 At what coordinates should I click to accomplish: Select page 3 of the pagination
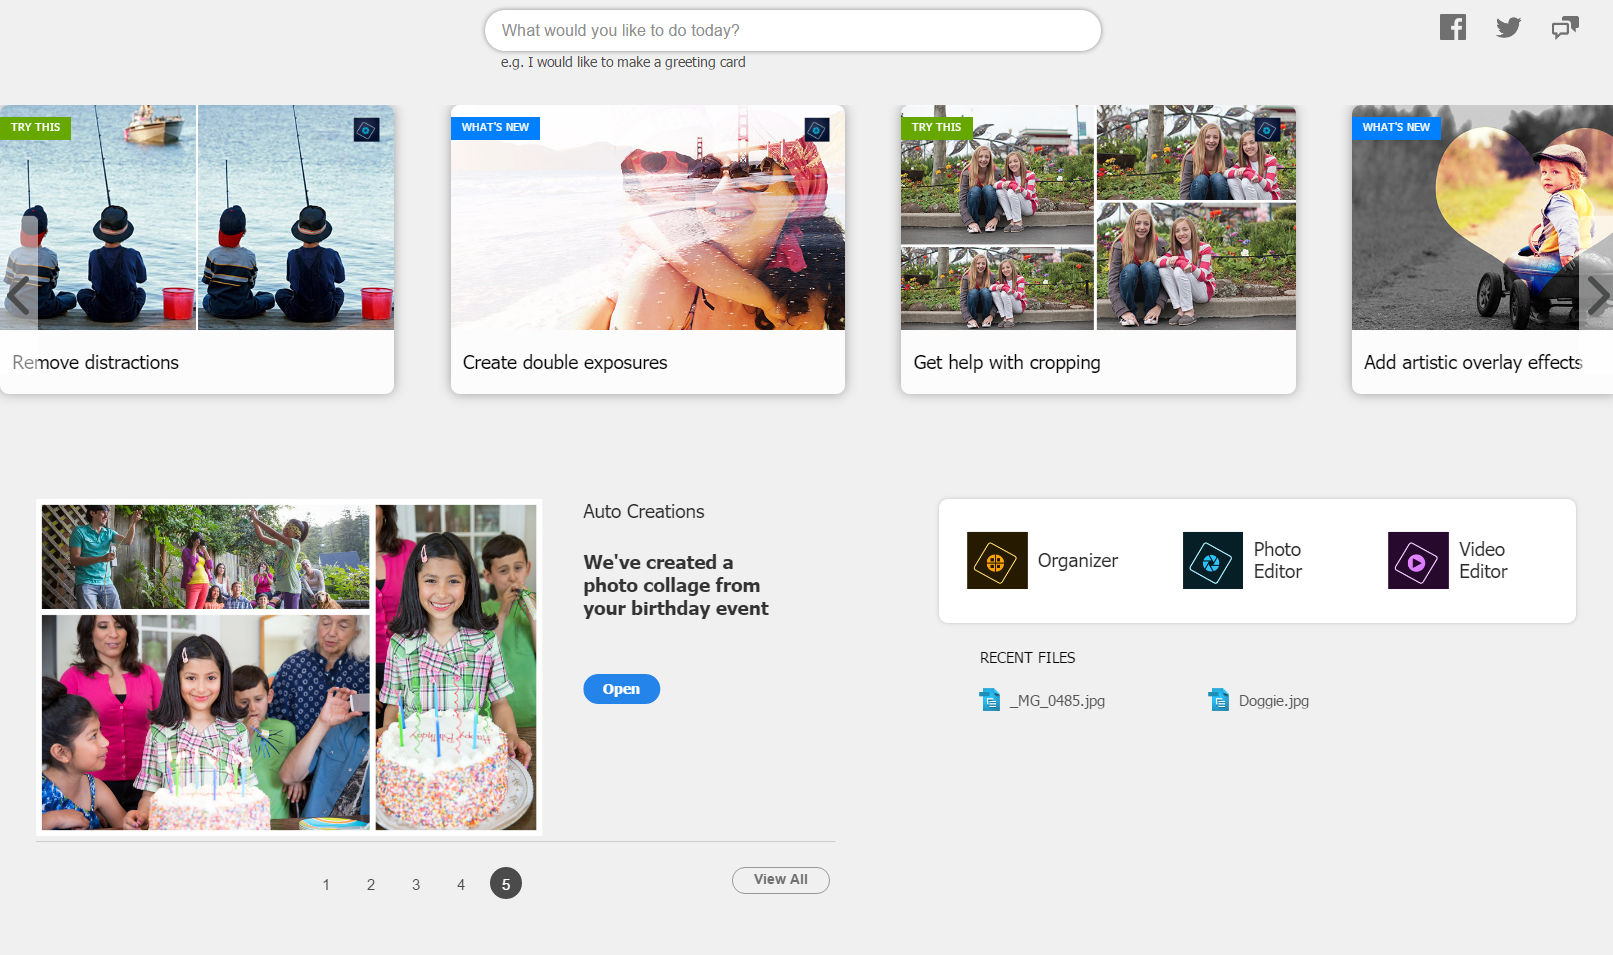point(416,883)
